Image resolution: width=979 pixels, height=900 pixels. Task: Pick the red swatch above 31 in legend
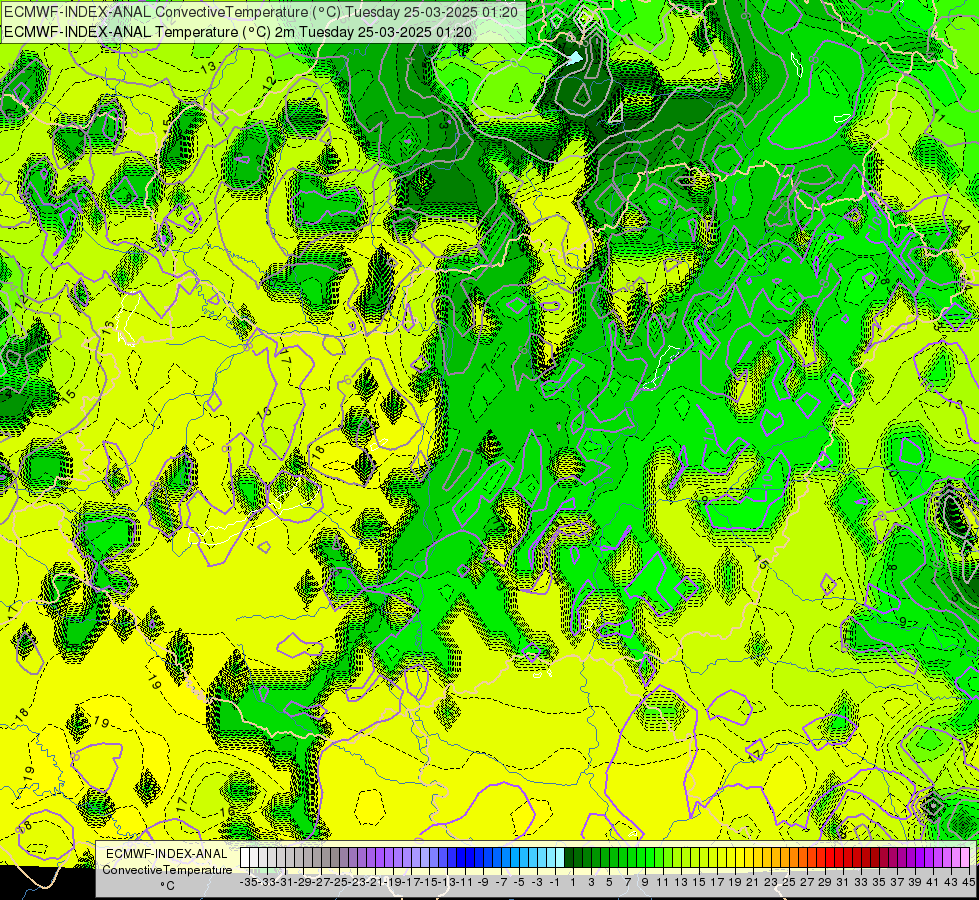coord(839,857)
